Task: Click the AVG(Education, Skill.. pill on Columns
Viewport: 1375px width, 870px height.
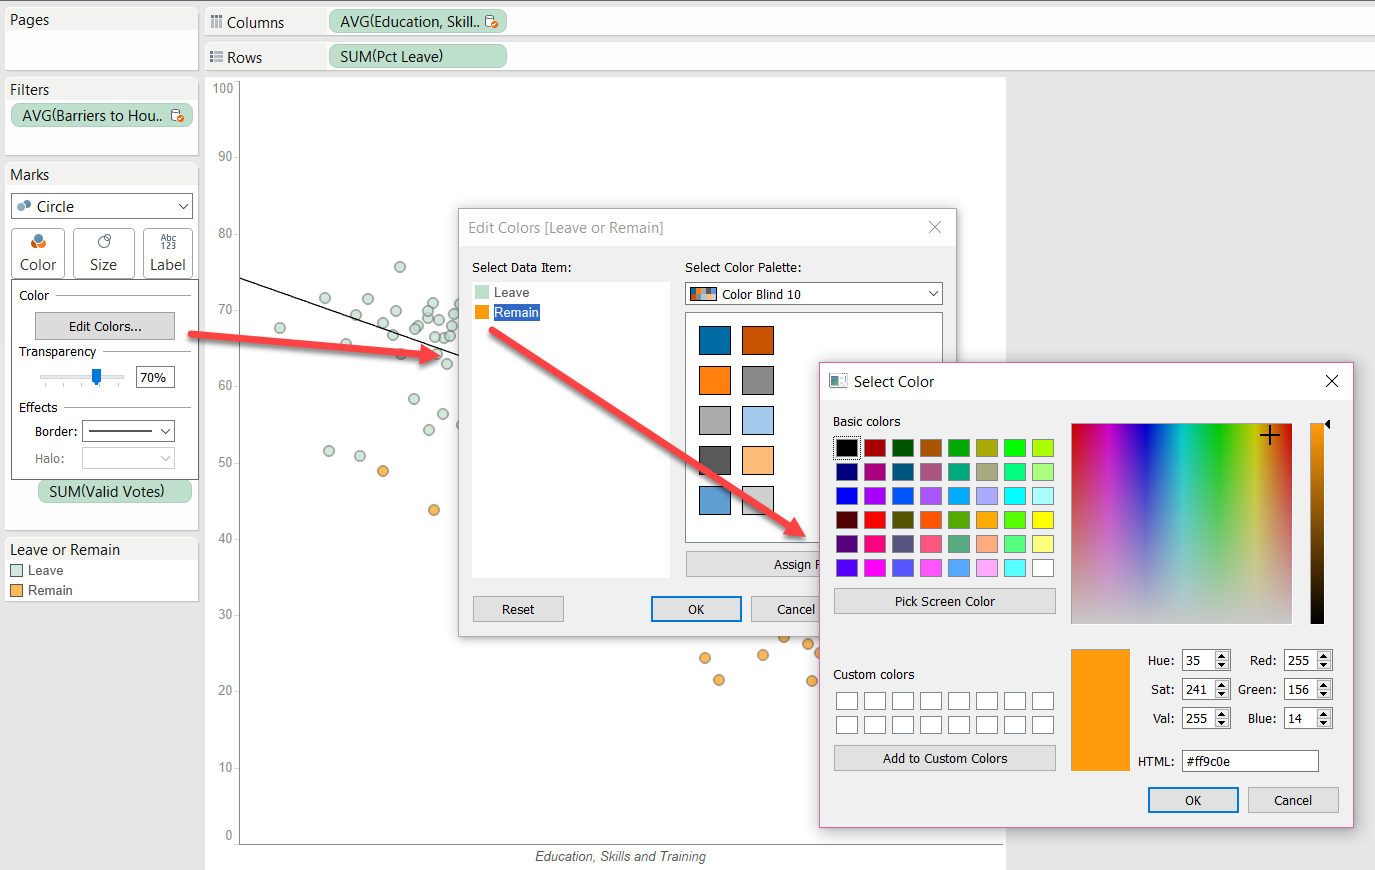Action: pos(418,21)
